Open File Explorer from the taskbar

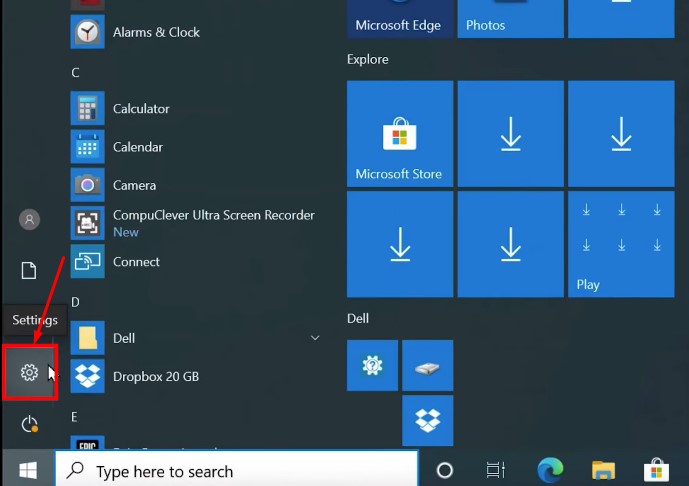point(603,470)
